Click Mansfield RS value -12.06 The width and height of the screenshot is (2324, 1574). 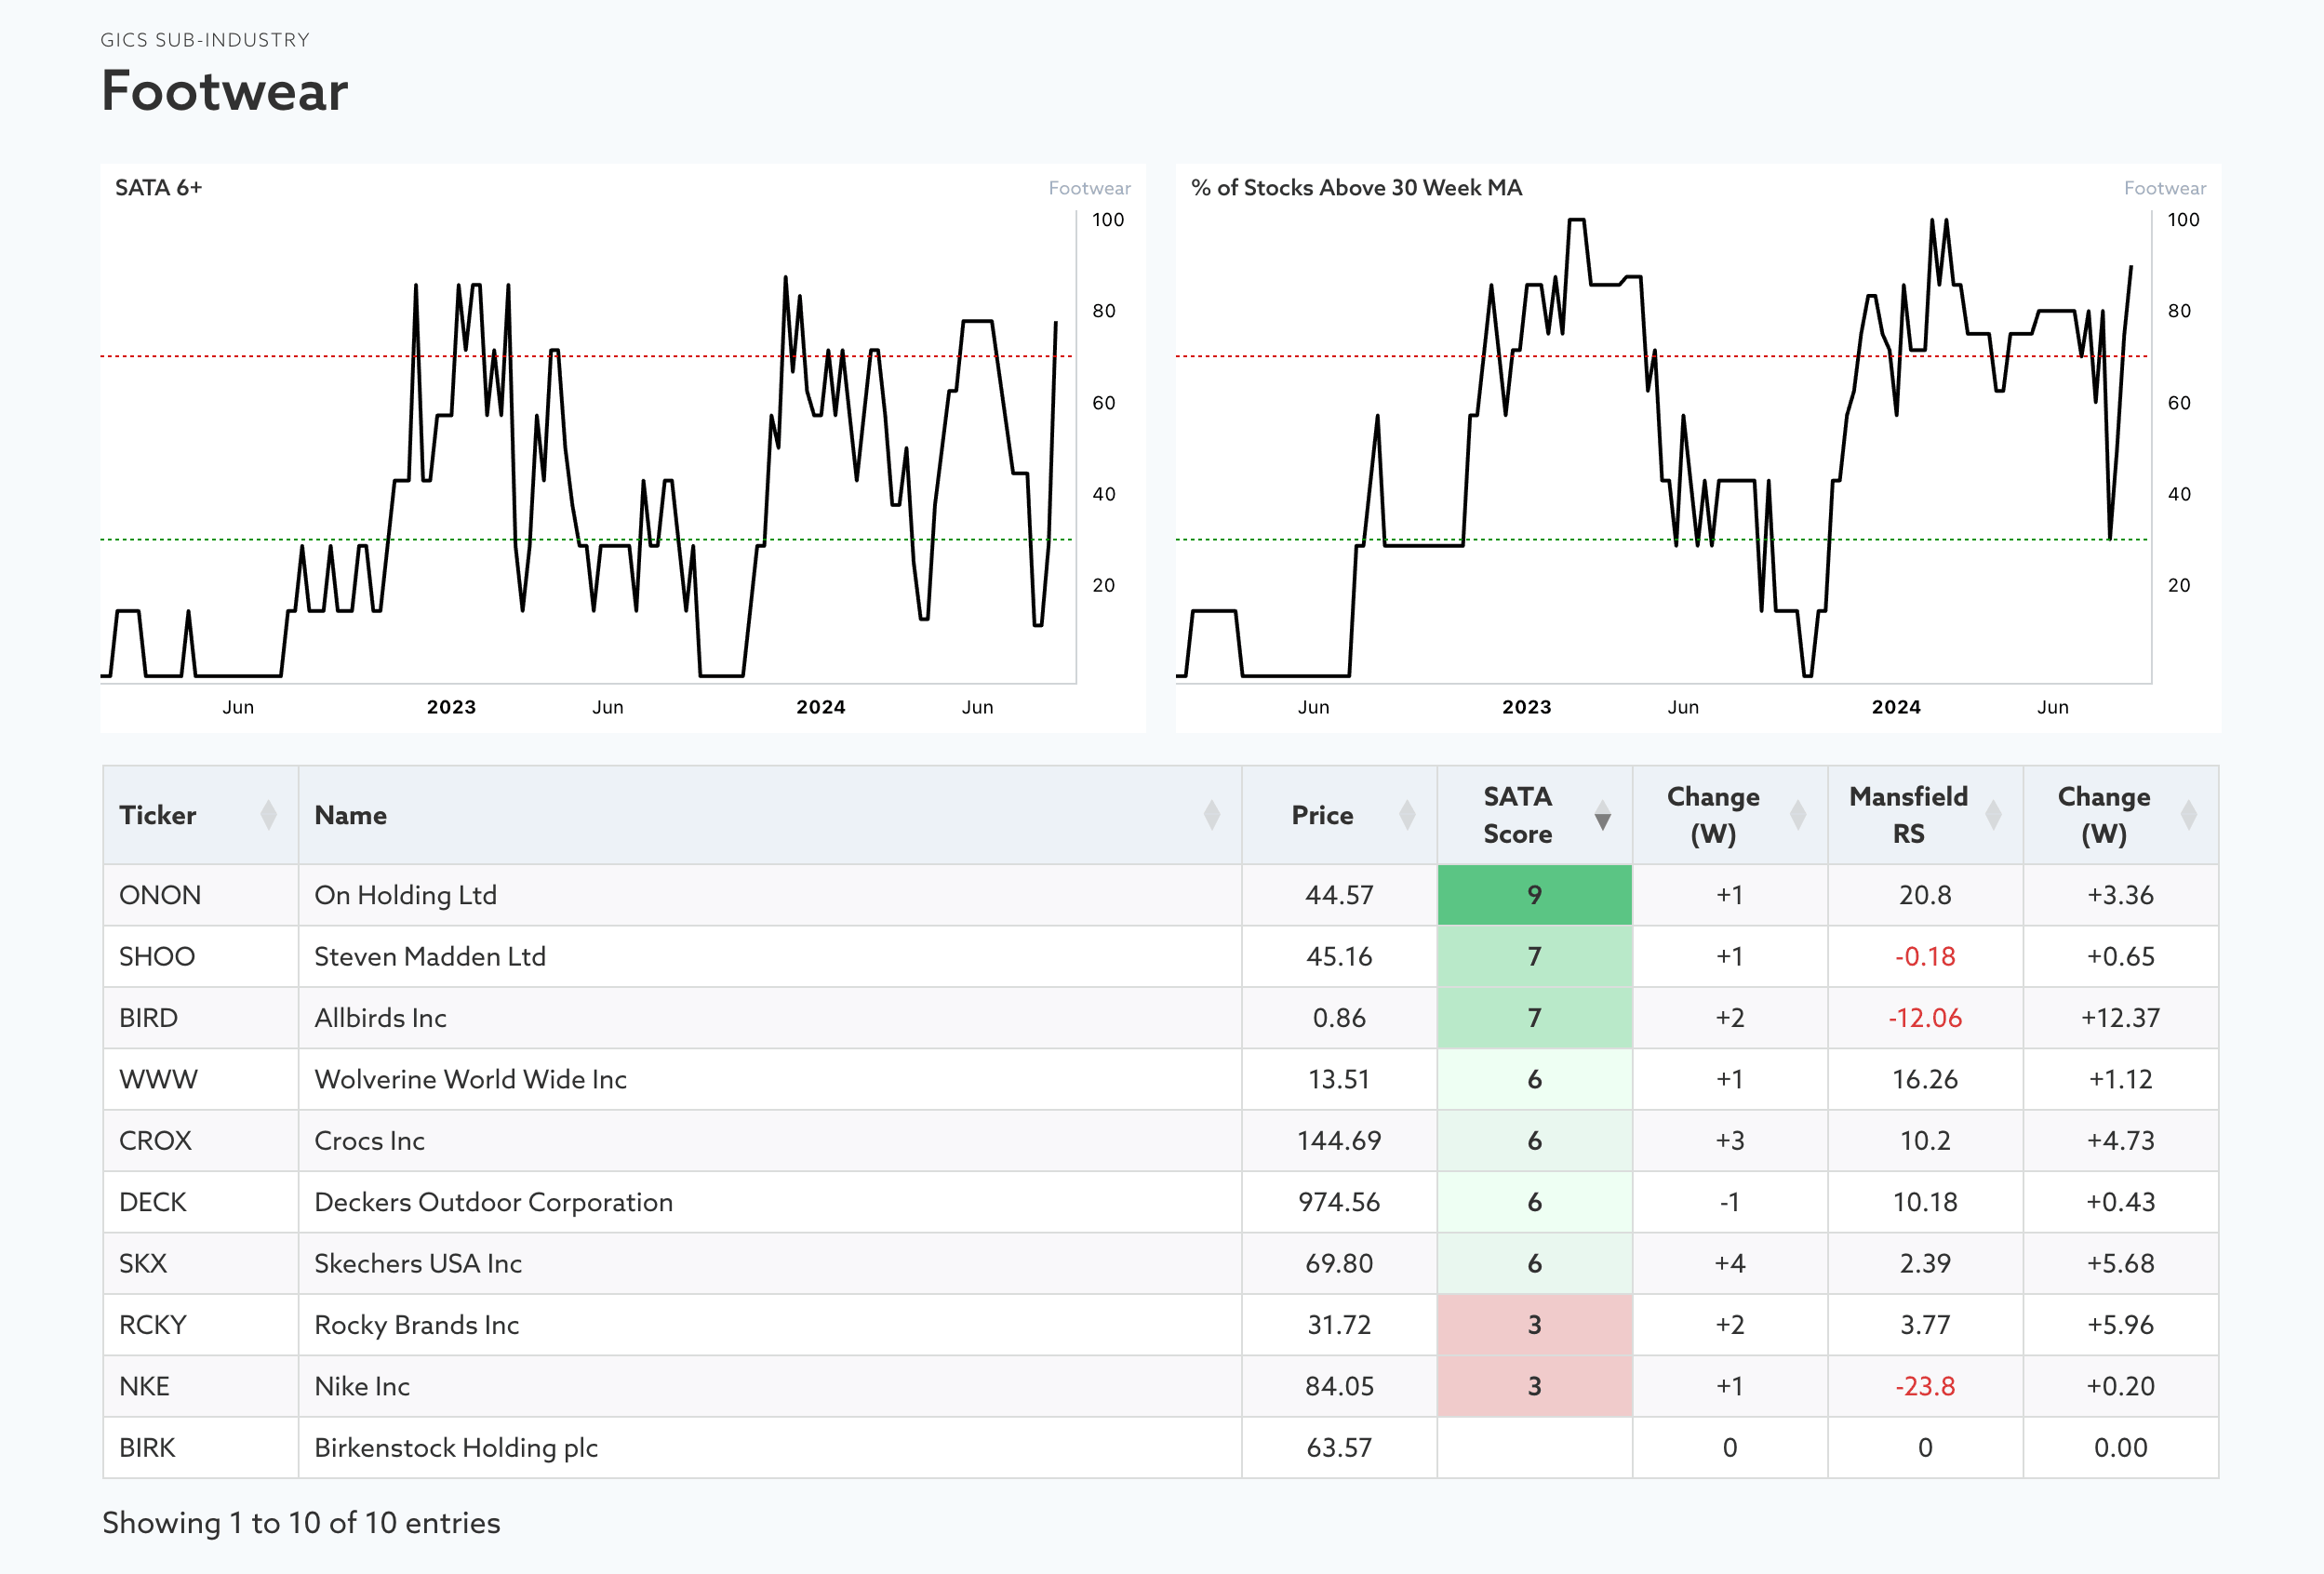tap(1925, 1018)
